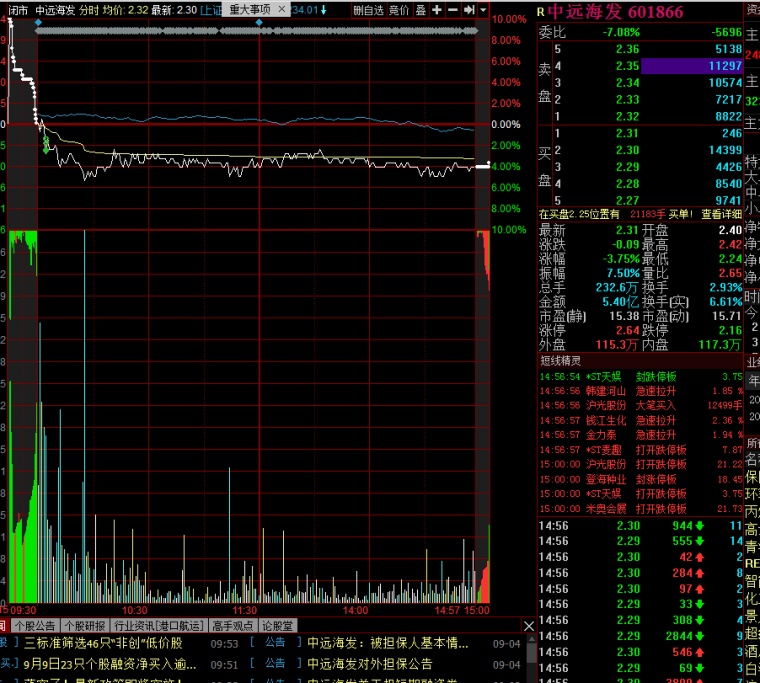Screen dimensions: 760x683
Task: Click 查看详细 link in order notice
Action: click(x=722, y=214)
